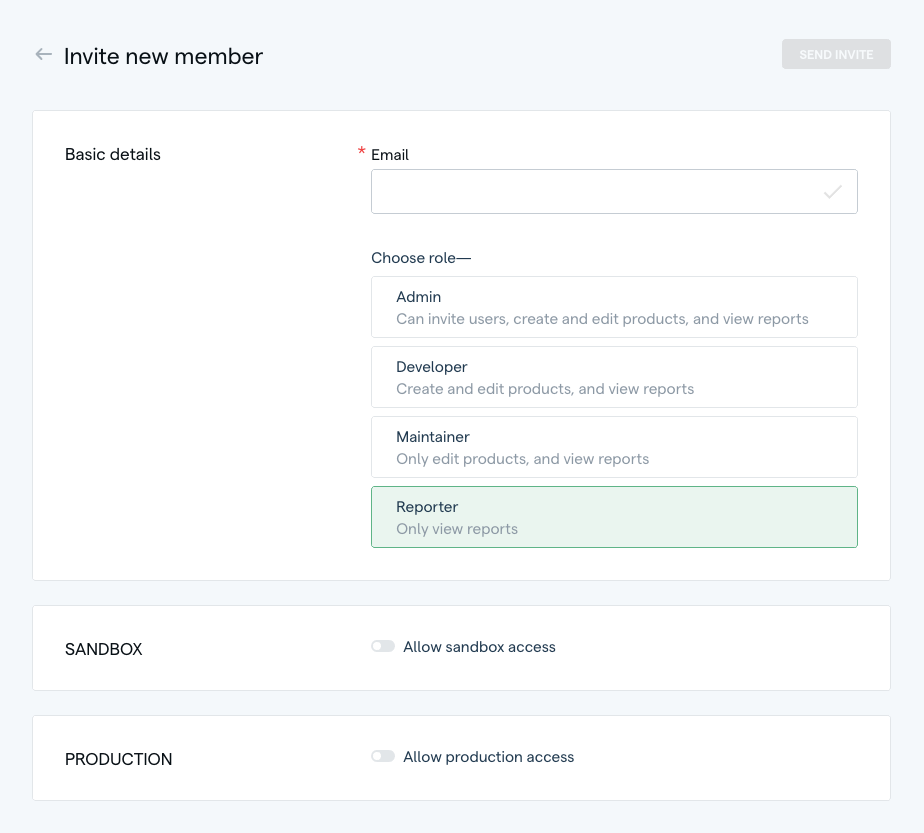Click the red required asterisk near Email
Viewport: 924px width, 833px height.
361,152
